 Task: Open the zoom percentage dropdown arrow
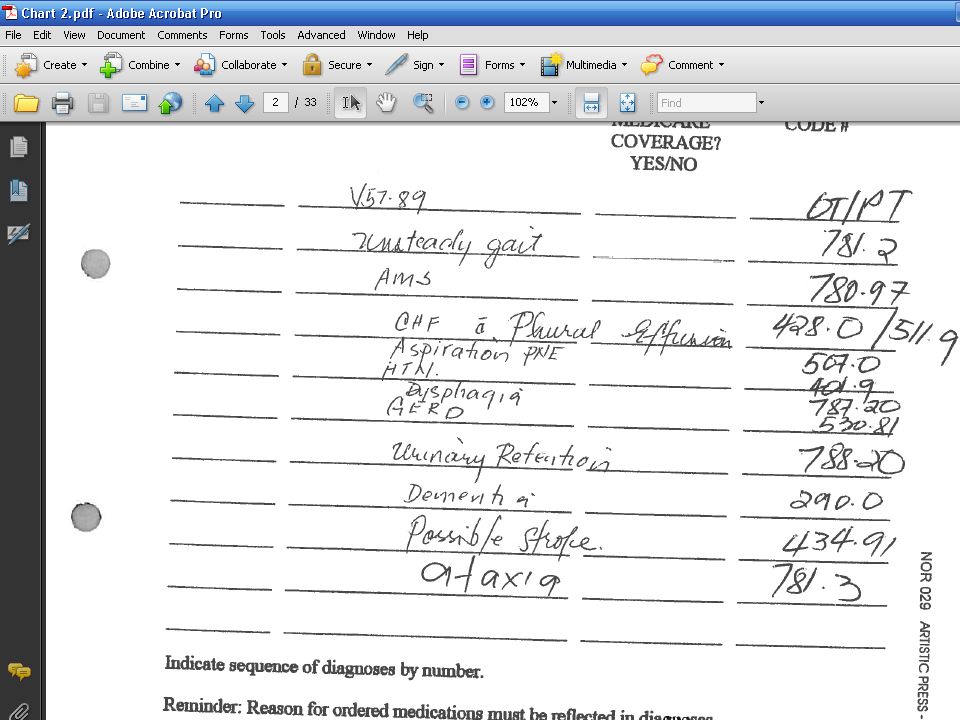[x=554, y=103]
